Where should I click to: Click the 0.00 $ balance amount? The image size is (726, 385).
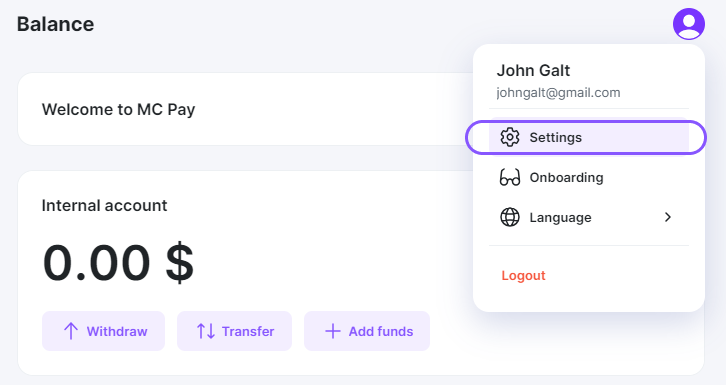point(118,263)
